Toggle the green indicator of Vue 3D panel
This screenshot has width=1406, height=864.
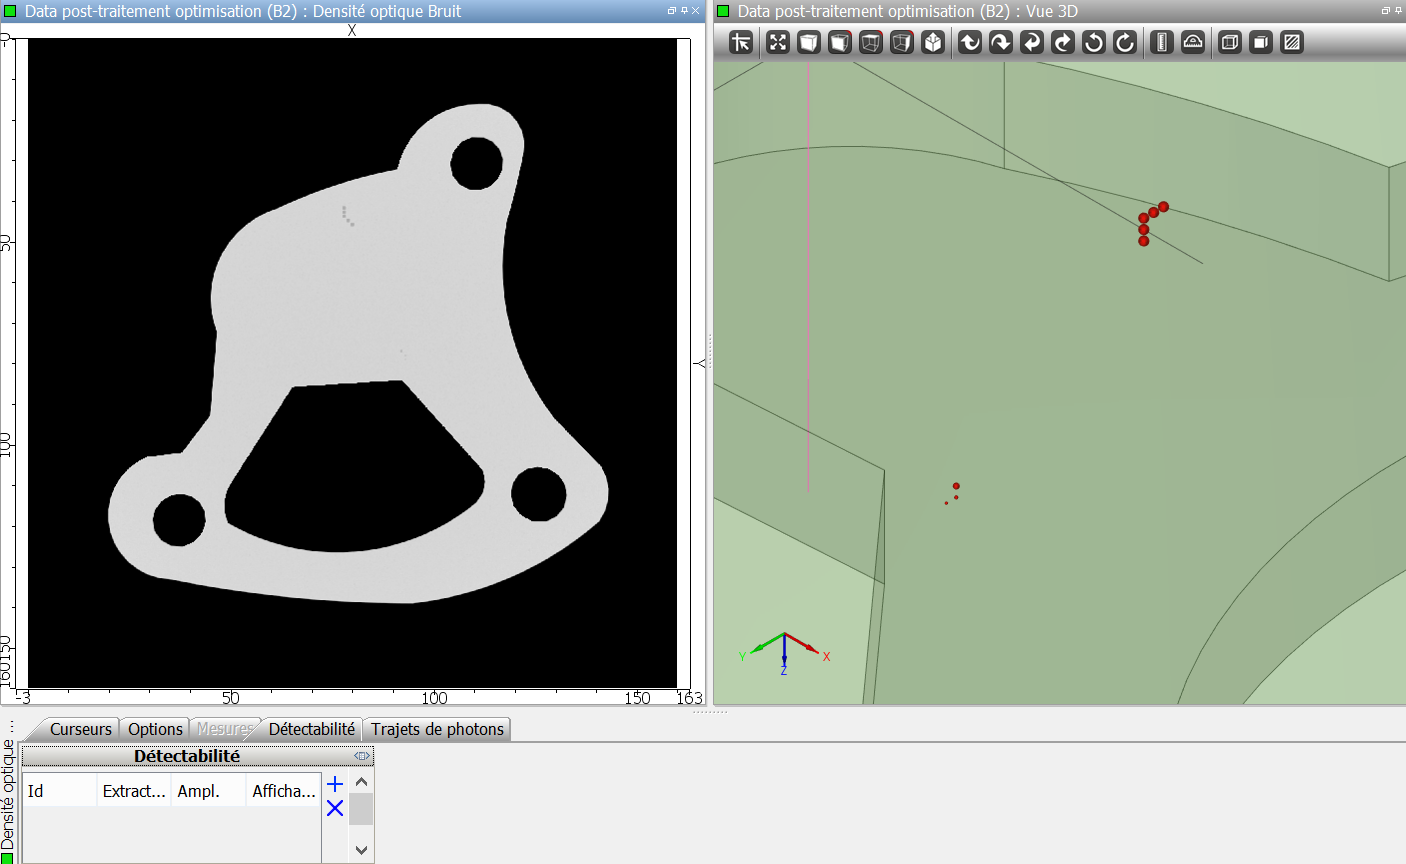pyautogui.click(x=723, y=11)
